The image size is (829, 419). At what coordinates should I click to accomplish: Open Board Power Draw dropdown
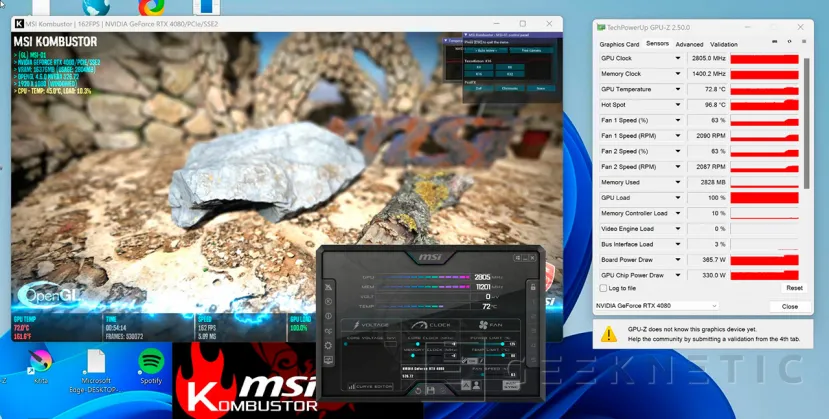(678, 259)
